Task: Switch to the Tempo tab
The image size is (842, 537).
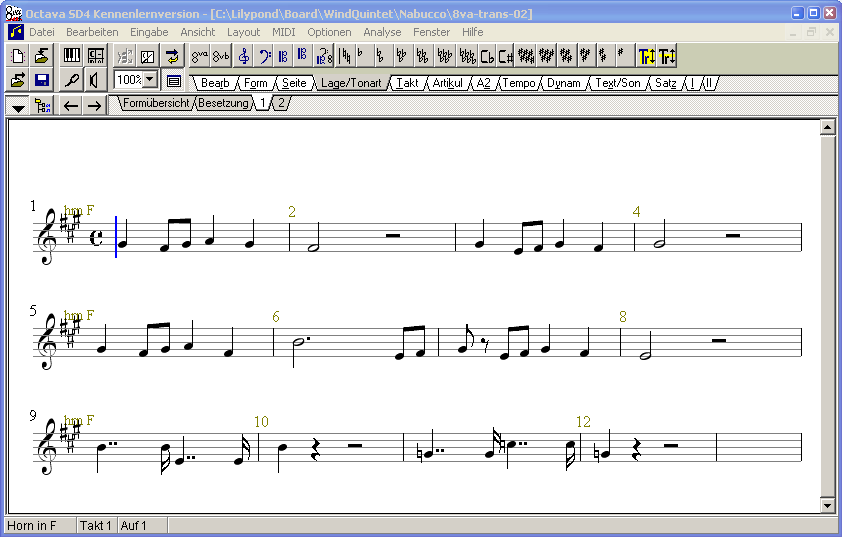Action: (519, 83)
